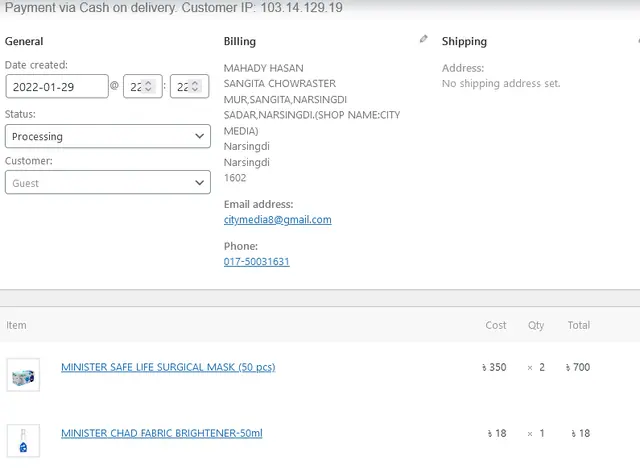640x473 pixels.
Task: Open MINISTER CHAD FABRIC BRIGHTENER-50ml link
Action: 162,433
